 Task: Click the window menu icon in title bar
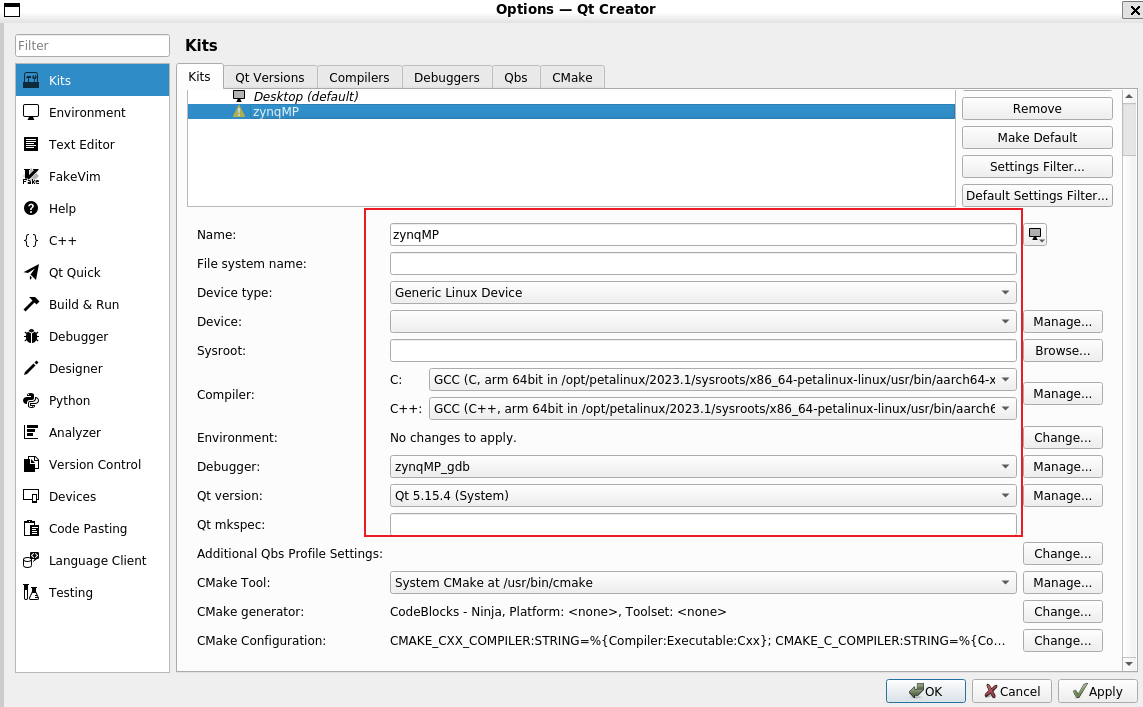pyautogui.click(x=12, y=9)
